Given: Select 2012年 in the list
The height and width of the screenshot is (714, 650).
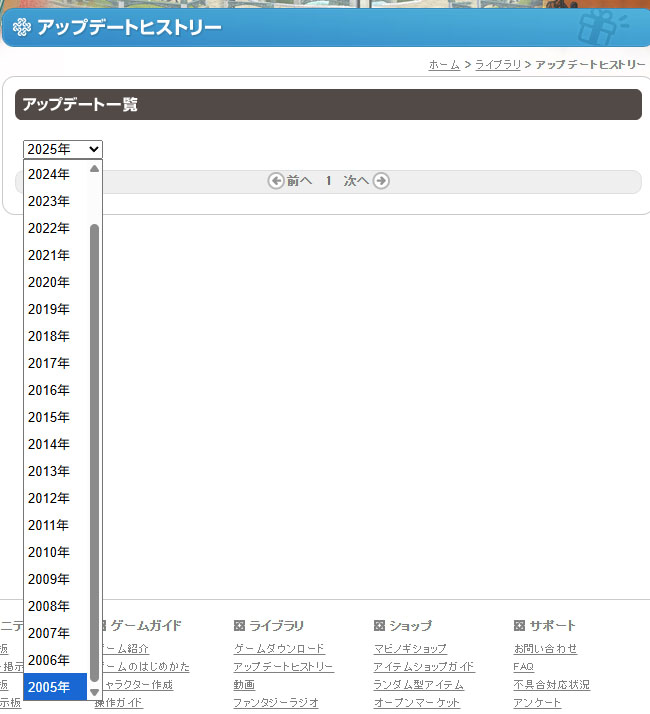Looking at the screenshot, I should 55,498.
